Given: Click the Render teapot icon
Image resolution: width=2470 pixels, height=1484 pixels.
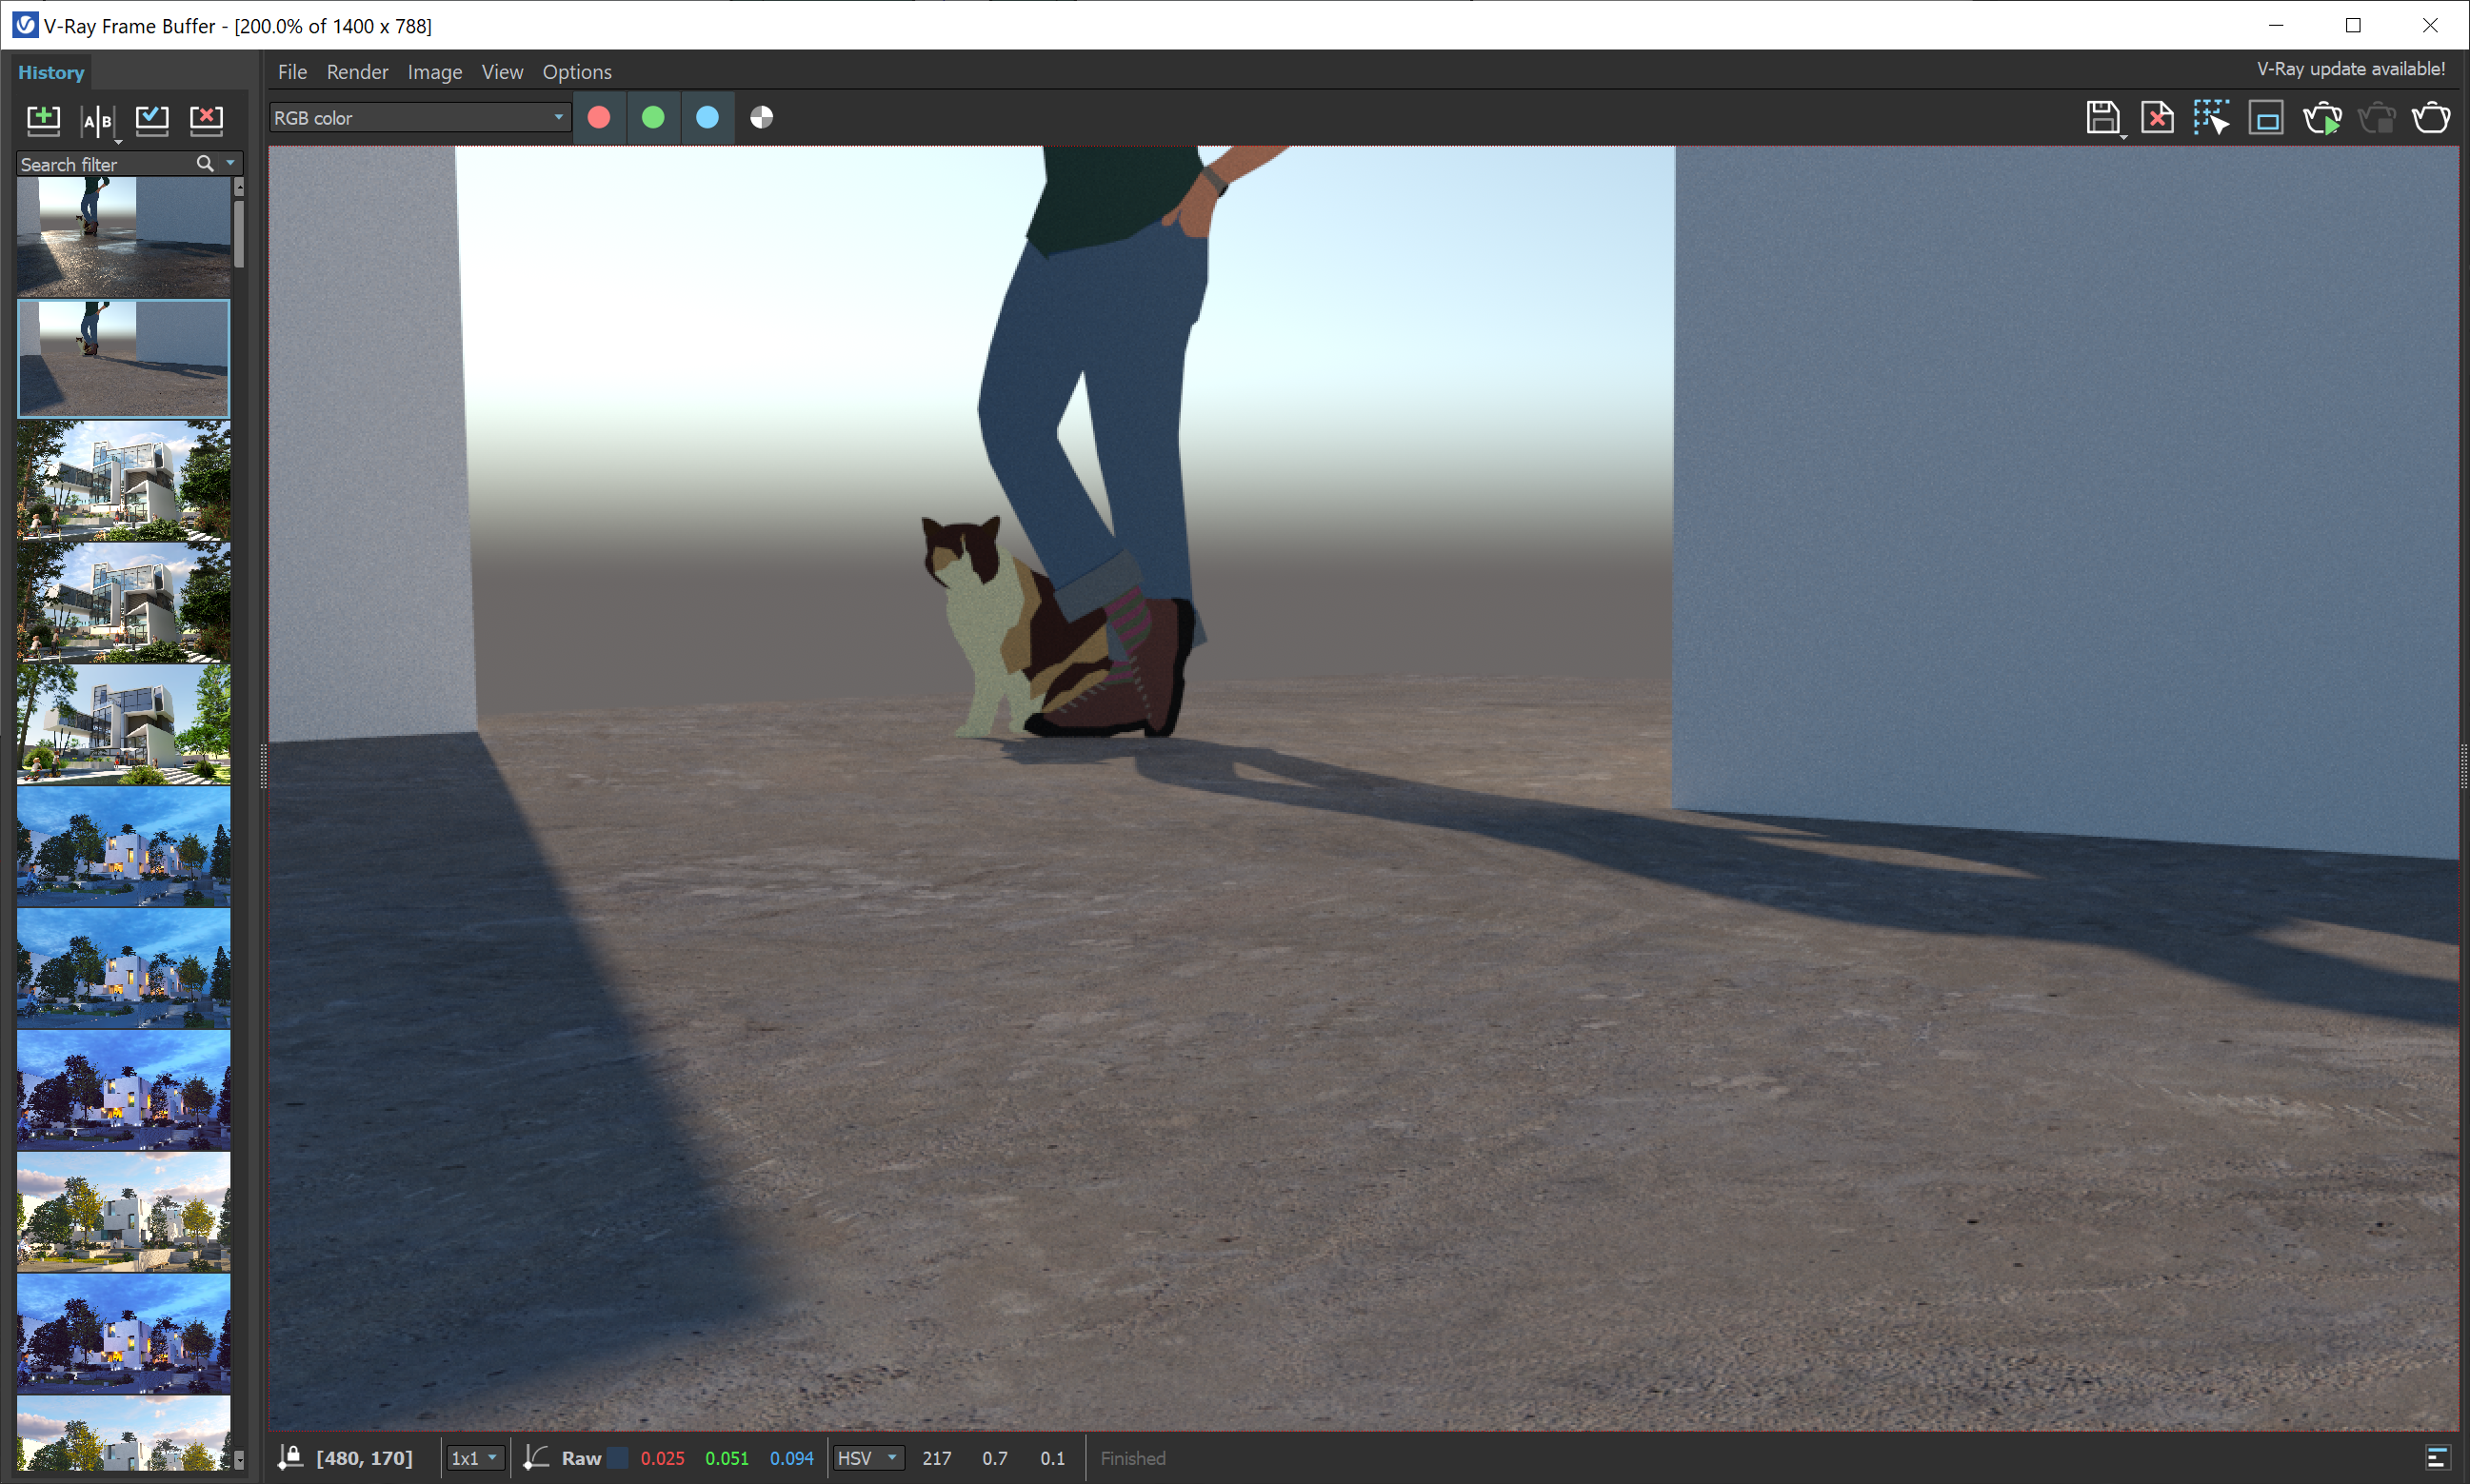Looking at the screenshot, I should click(x=2431, y=118).
